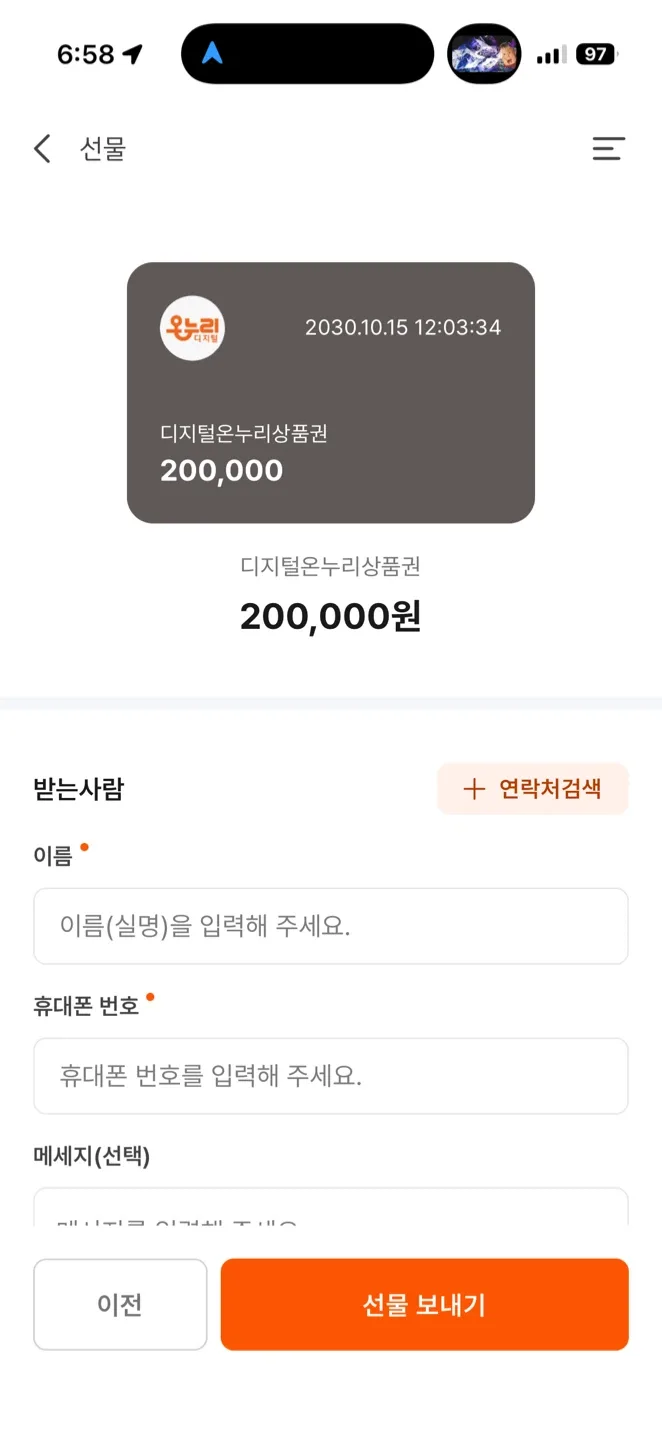Tap the battery indicator showing 97
The image size is (662, 1440).
pyautogui.click(x=596, y=55)
